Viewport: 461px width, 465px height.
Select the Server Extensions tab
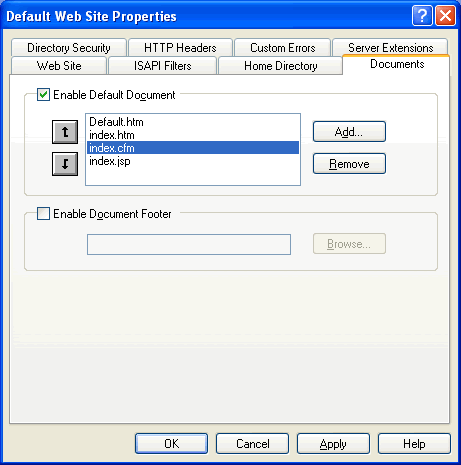(390, 48)
